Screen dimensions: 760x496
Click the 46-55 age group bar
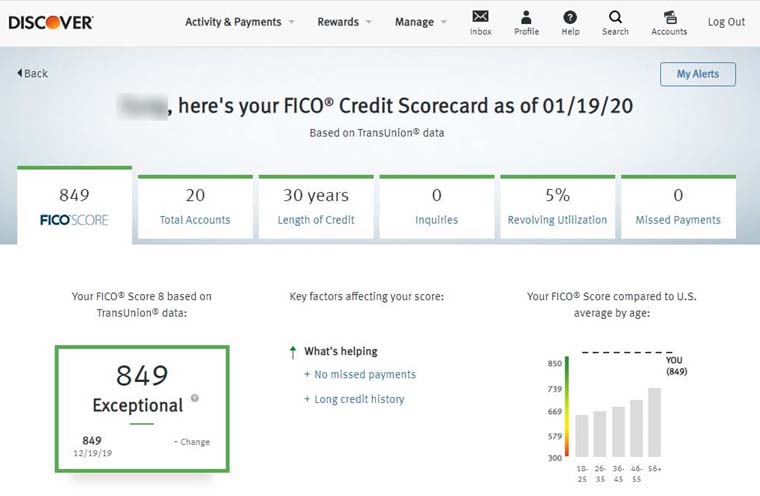636,428
